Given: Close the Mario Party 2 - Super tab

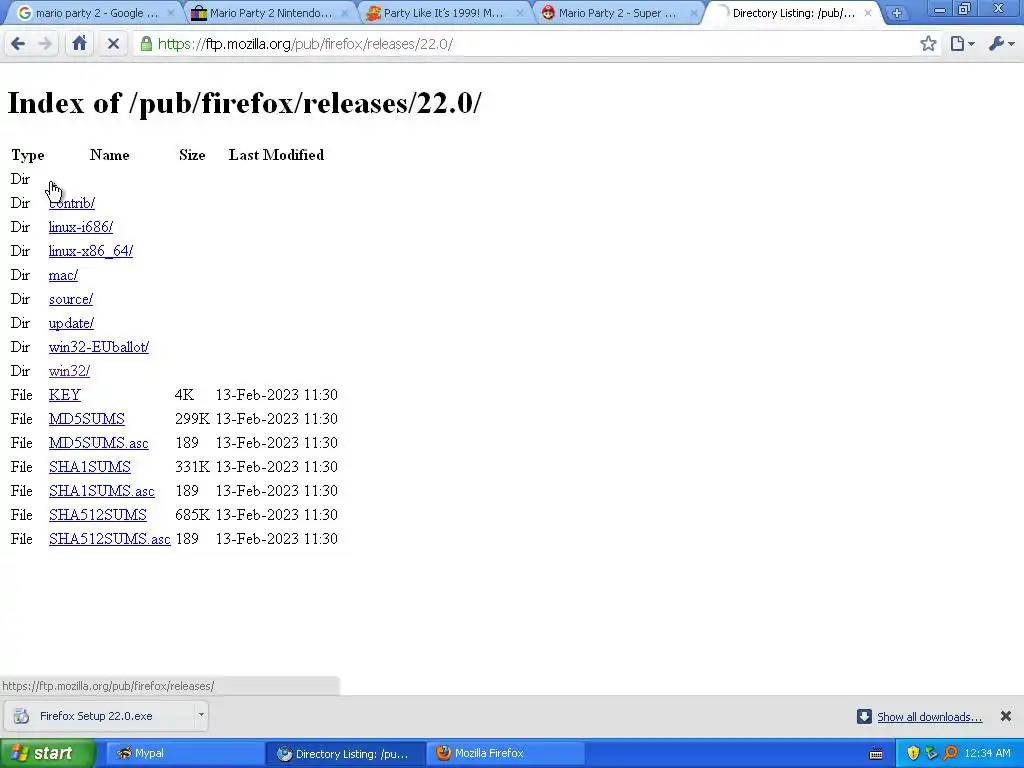Looking at the screenshot, I should pyautogui.click(x=694, y=13).
